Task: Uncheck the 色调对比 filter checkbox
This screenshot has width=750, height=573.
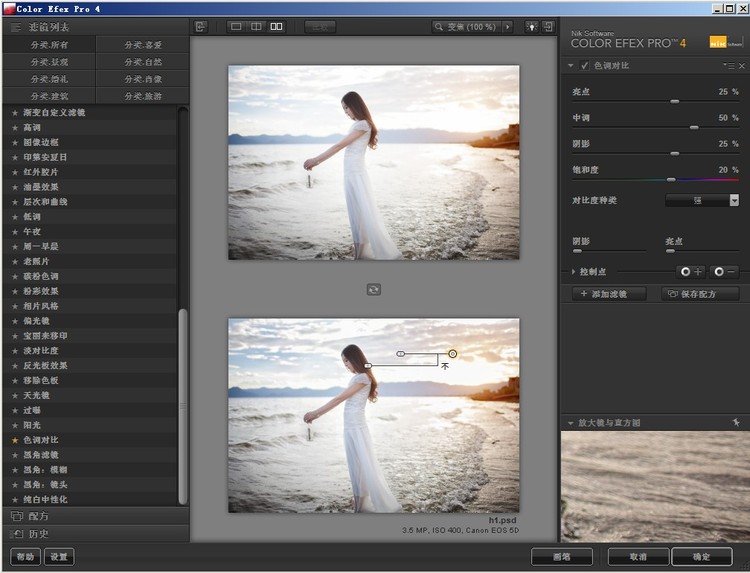Action: tap(584, 66)
